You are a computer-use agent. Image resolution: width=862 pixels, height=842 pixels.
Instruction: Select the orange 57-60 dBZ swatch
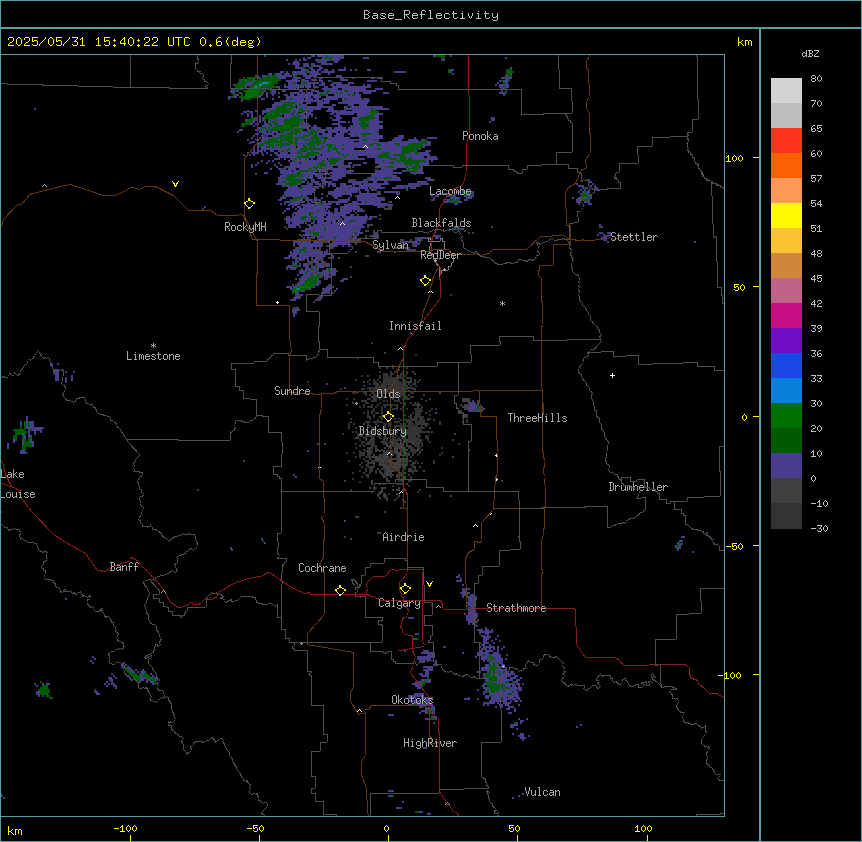point(786,165)
